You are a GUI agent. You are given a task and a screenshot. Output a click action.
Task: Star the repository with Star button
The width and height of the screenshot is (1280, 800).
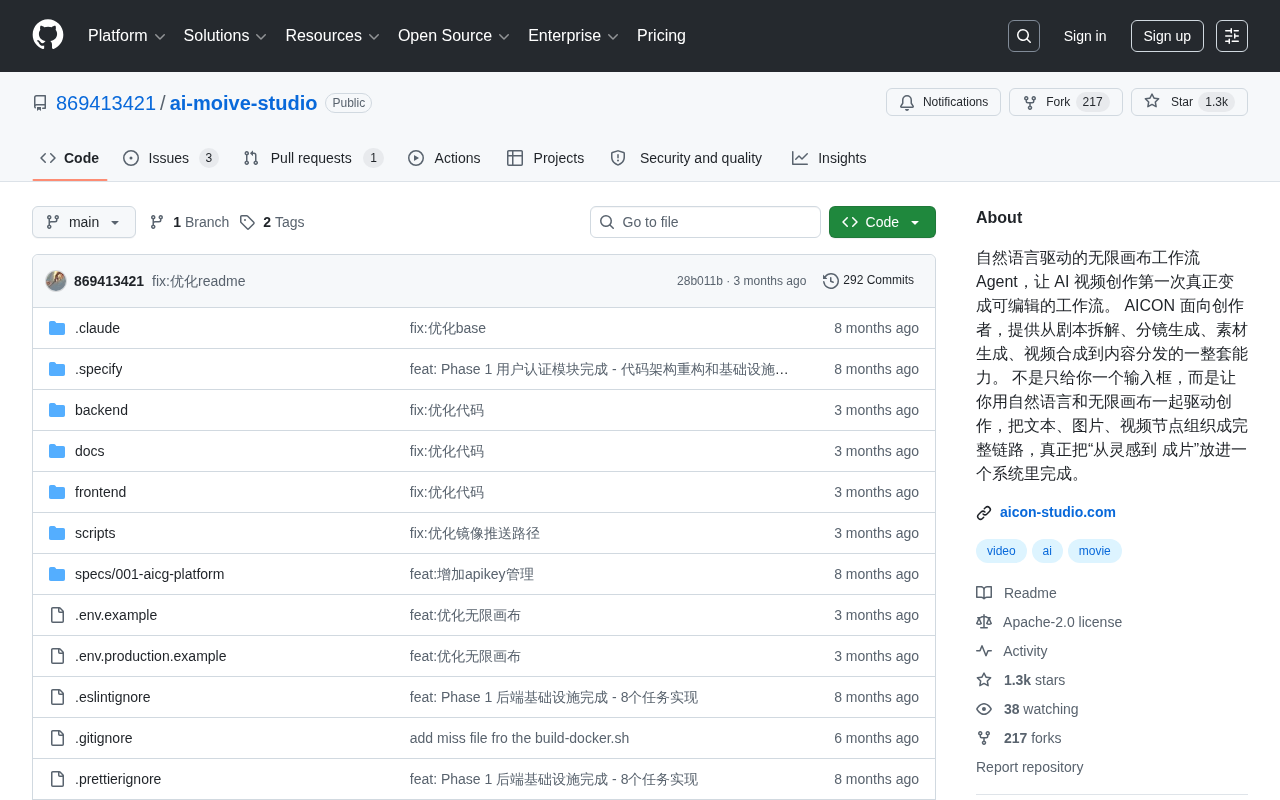point(1189,102)
